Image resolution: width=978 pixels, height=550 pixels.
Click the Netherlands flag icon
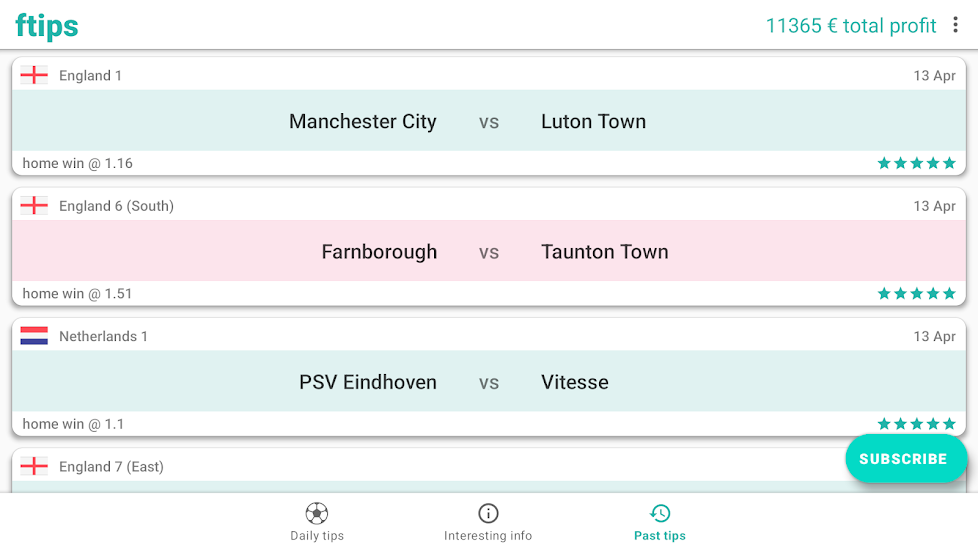pos(34,336)
